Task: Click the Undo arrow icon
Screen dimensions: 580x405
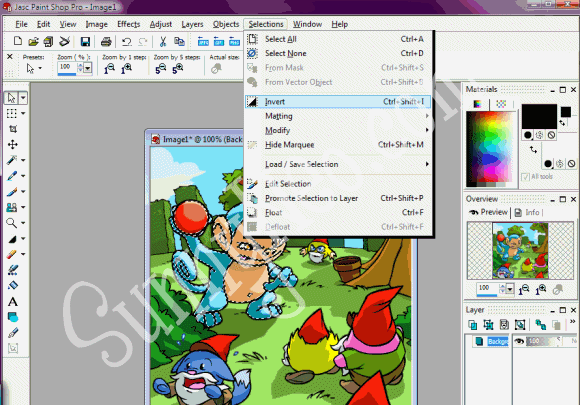Action: [x=127, y=41]
